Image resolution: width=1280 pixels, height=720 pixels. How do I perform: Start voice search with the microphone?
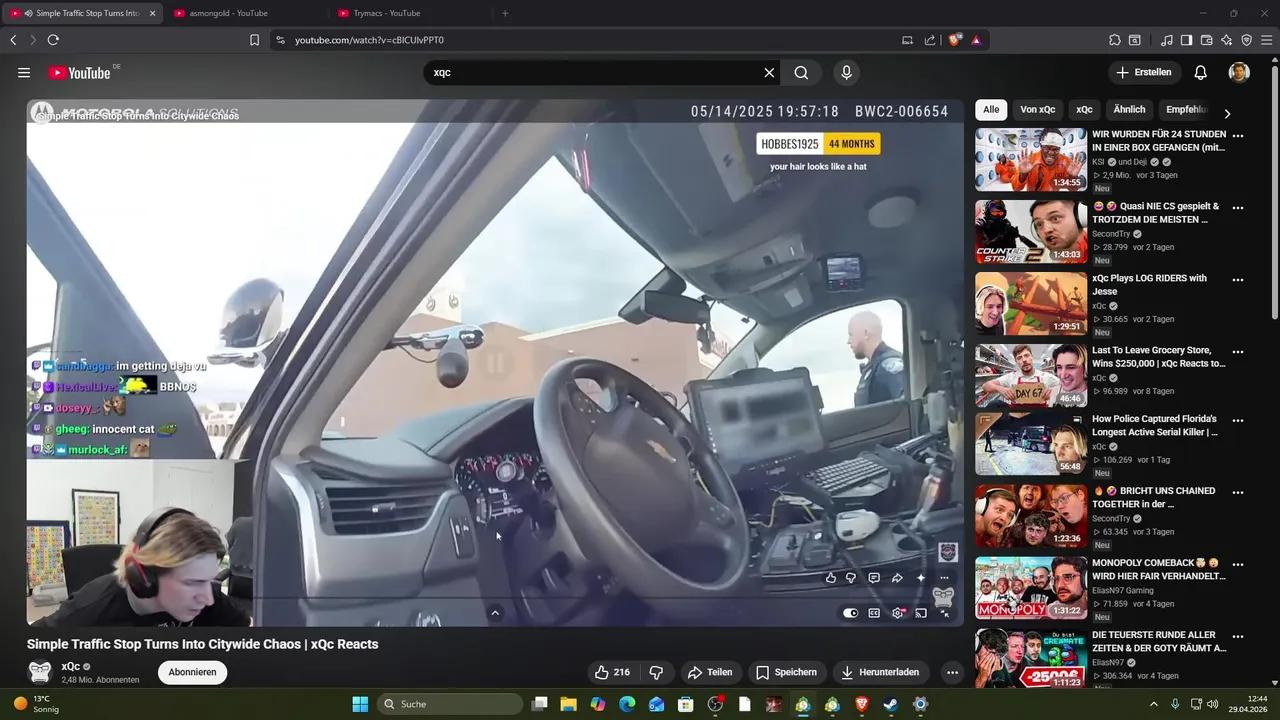(846, 73)
